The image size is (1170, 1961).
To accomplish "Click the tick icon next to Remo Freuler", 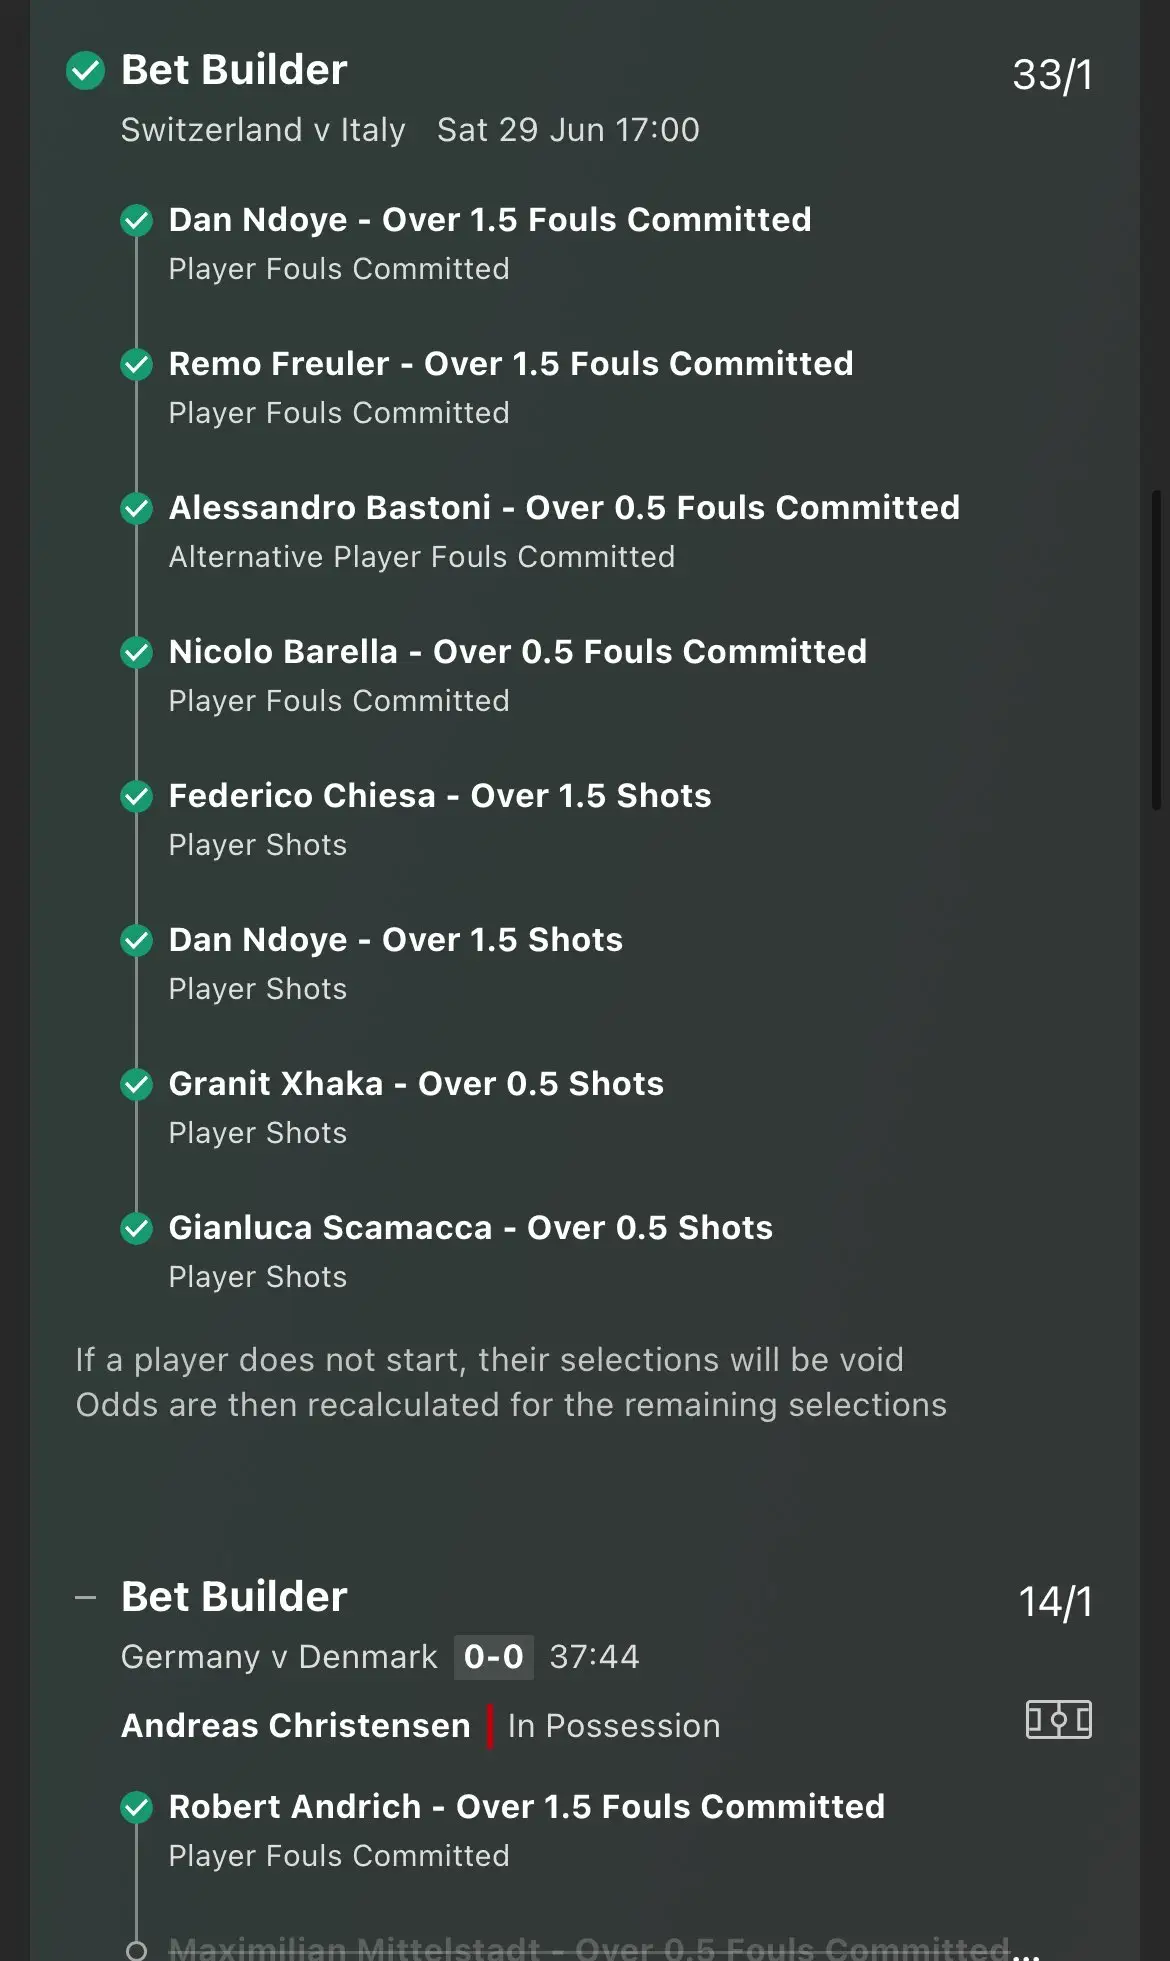I will (137, 364).
